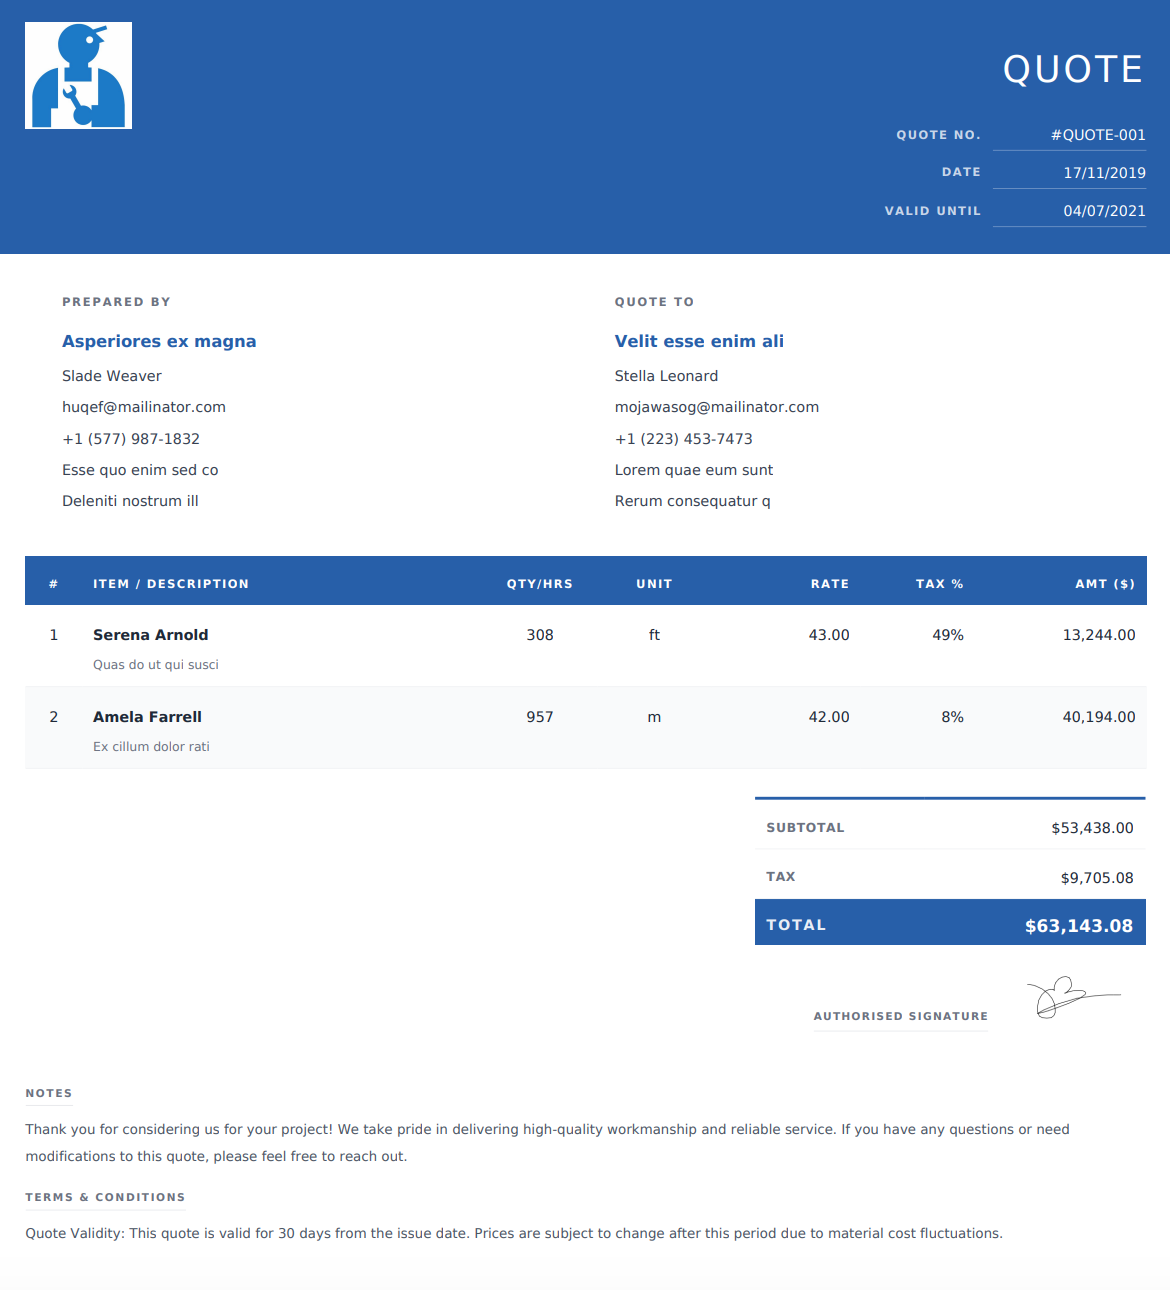Select the company name Asperiores ex magna
Viewport: 1170px width, 1290px height.
(159, 341)
